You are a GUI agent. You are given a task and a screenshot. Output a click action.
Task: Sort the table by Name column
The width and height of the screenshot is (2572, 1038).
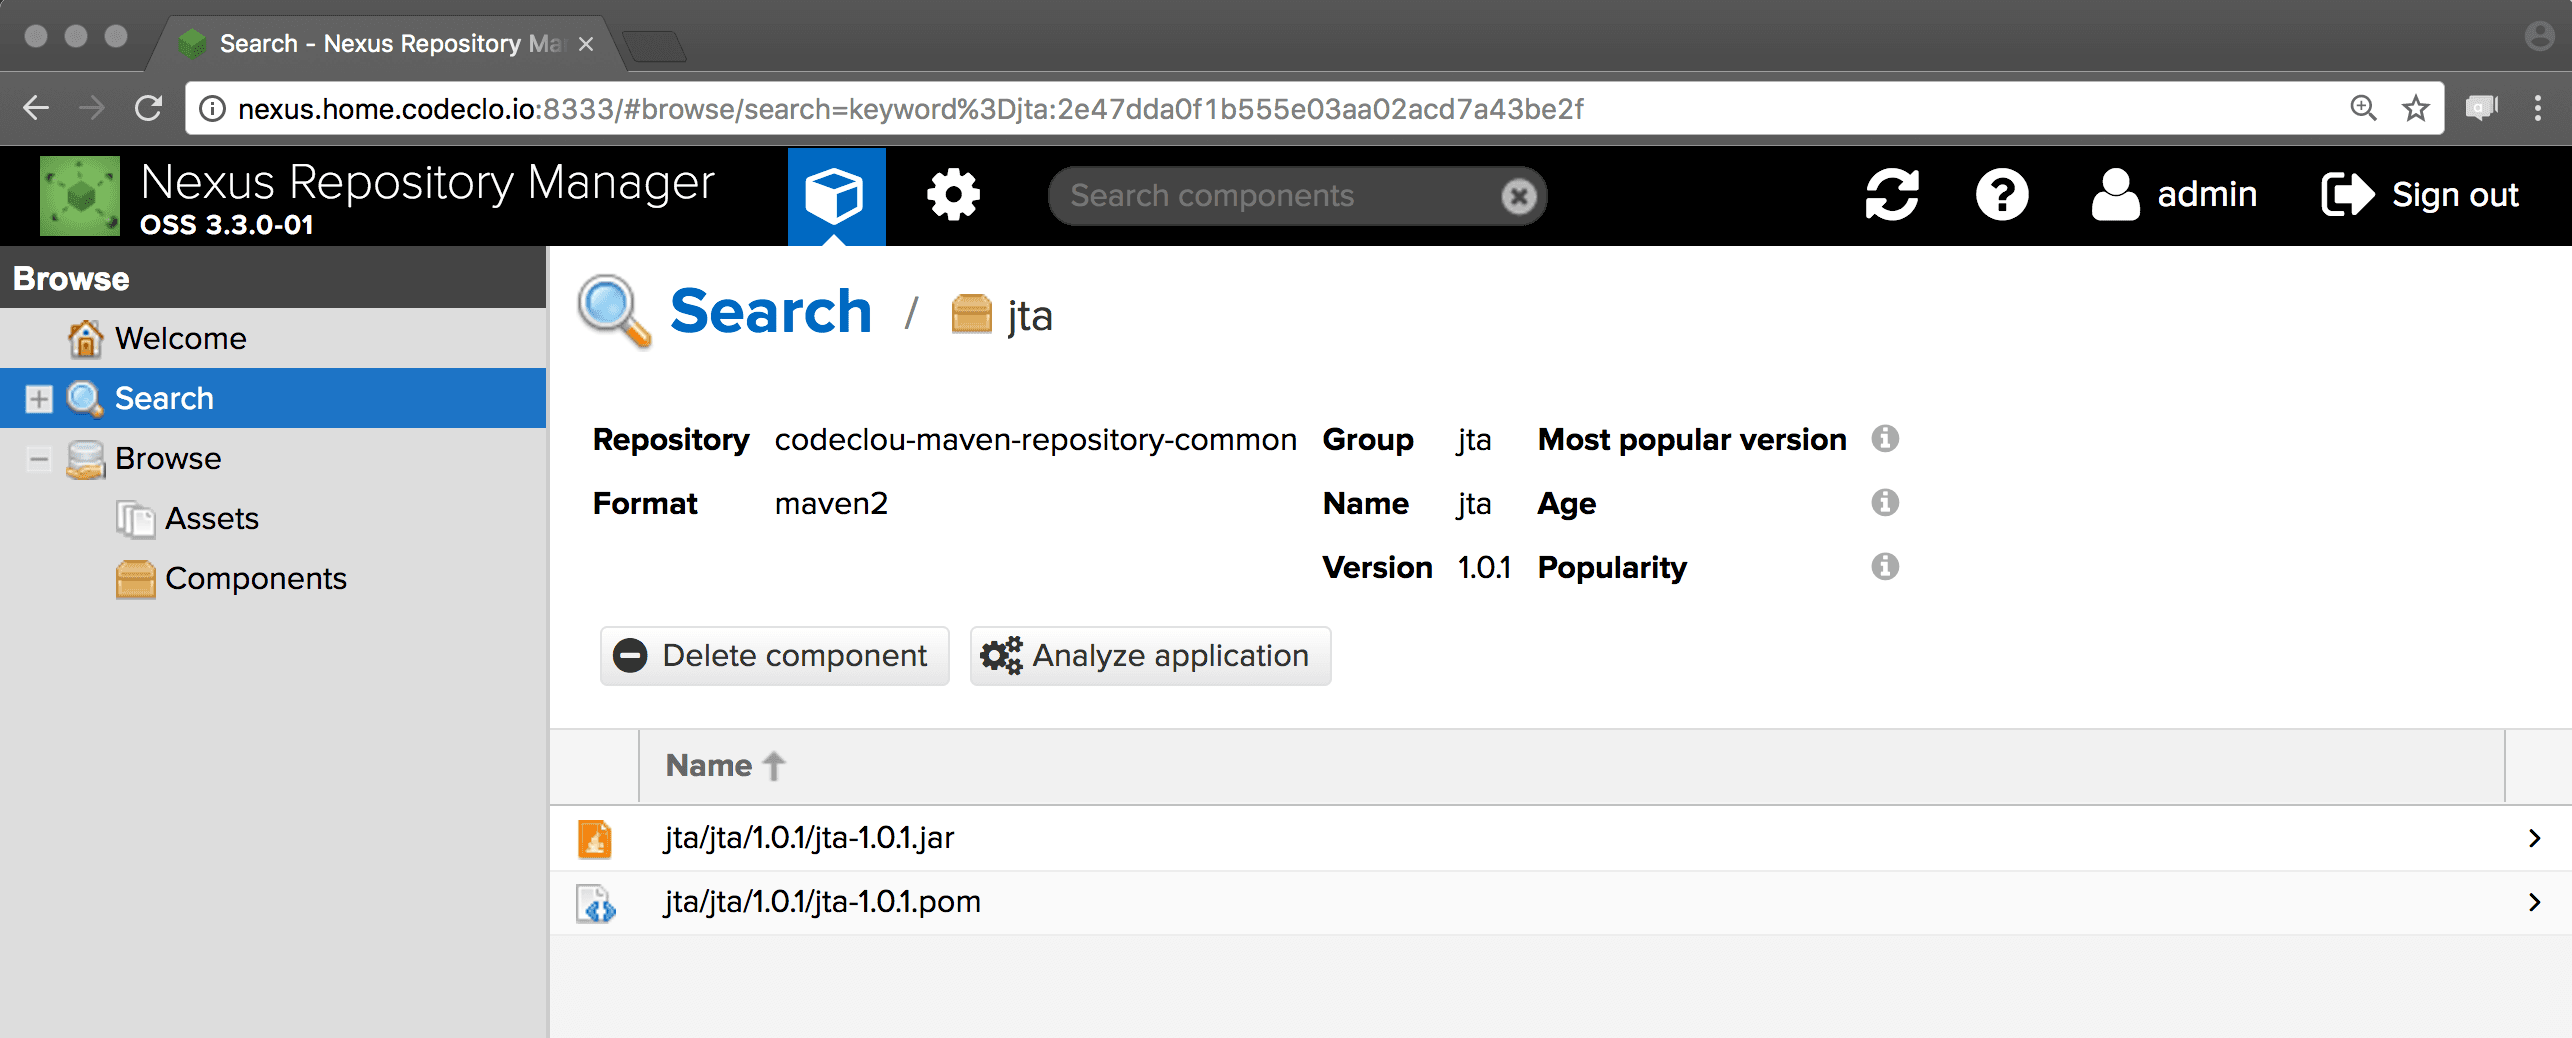click(709, 766)
